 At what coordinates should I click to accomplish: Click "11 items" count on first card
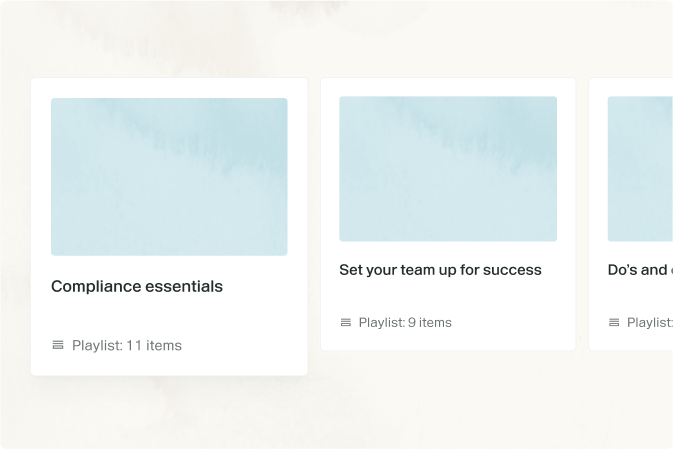(x=154, y=346)
